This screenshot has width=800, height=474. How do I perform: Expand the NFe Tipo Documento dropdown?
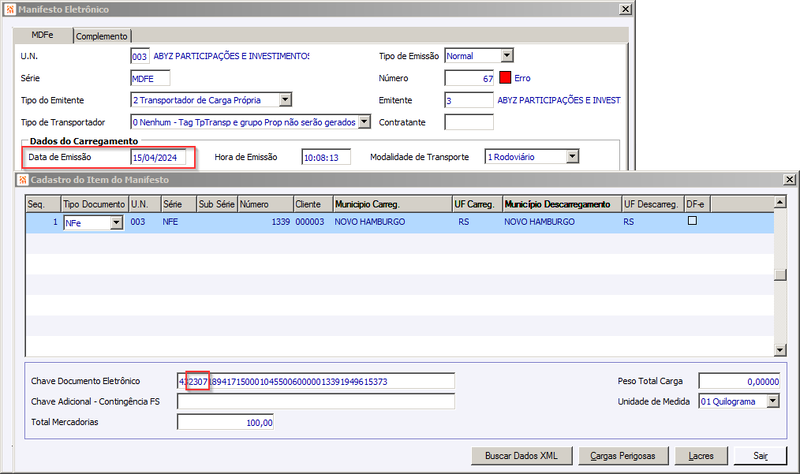pyautogui.click(x=116, y=222)
